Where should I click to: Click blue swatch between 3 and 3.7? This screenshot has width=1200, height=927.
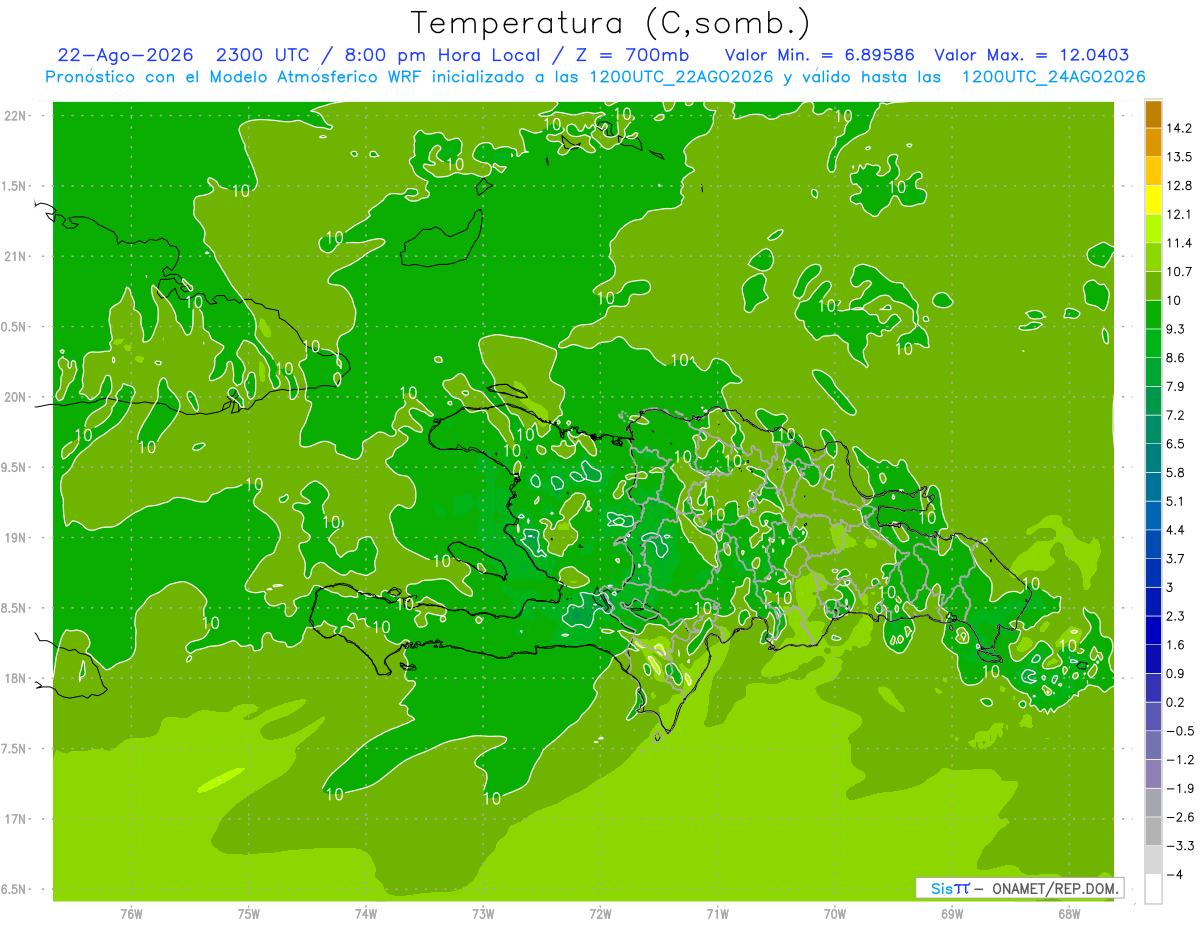tap(1153, 573)
